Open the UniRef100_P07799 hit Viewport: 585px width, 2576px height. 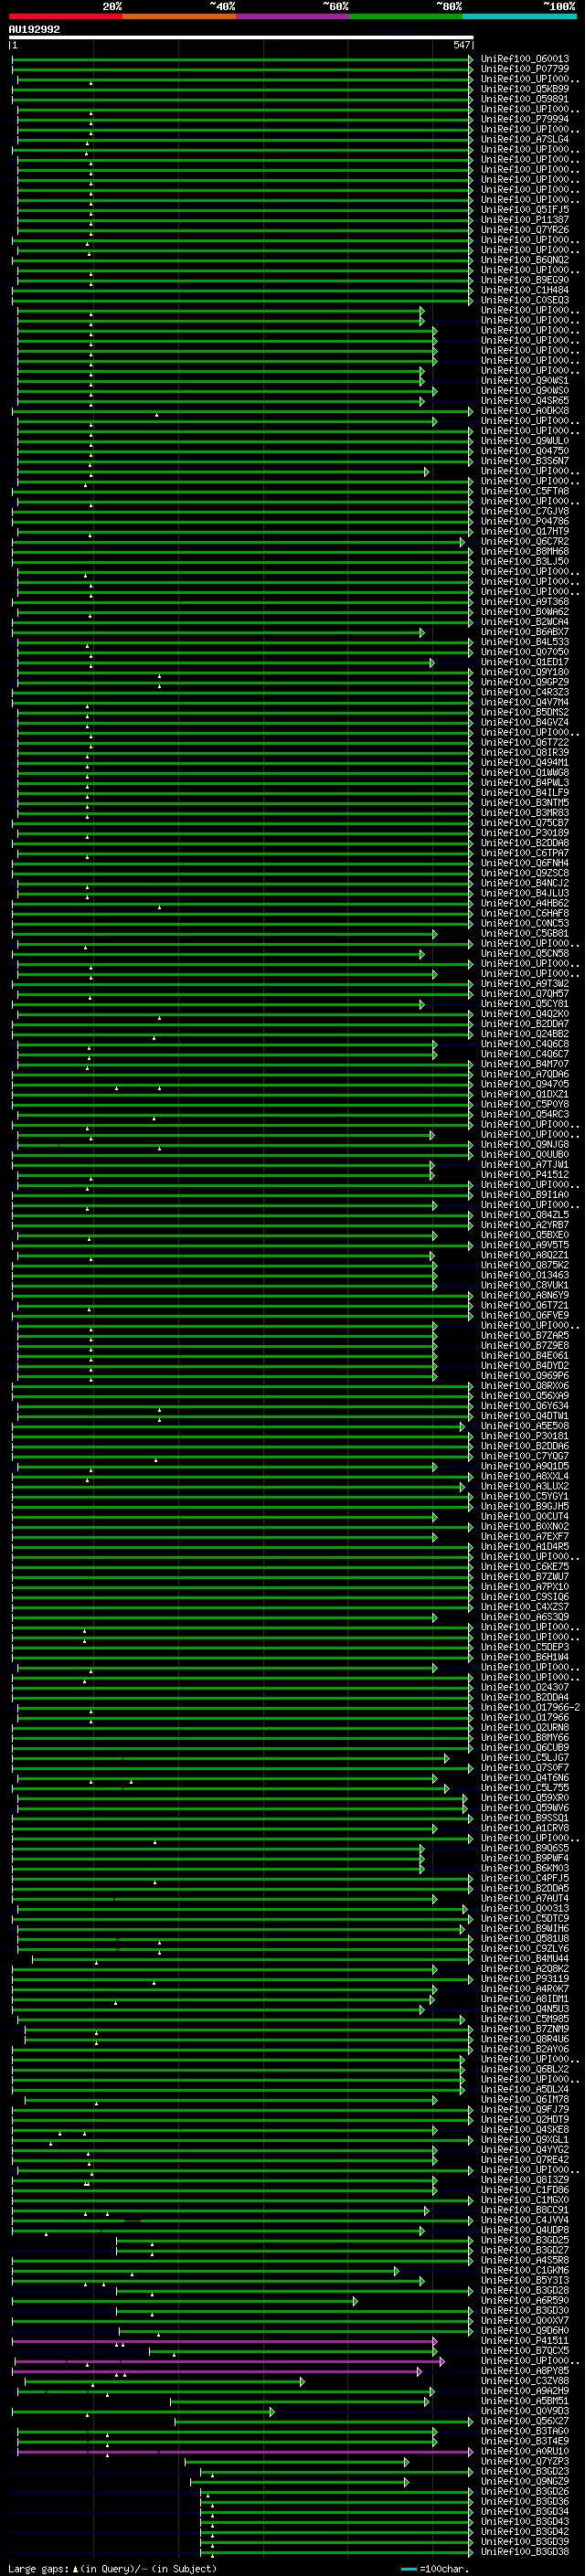pos(525,69)
